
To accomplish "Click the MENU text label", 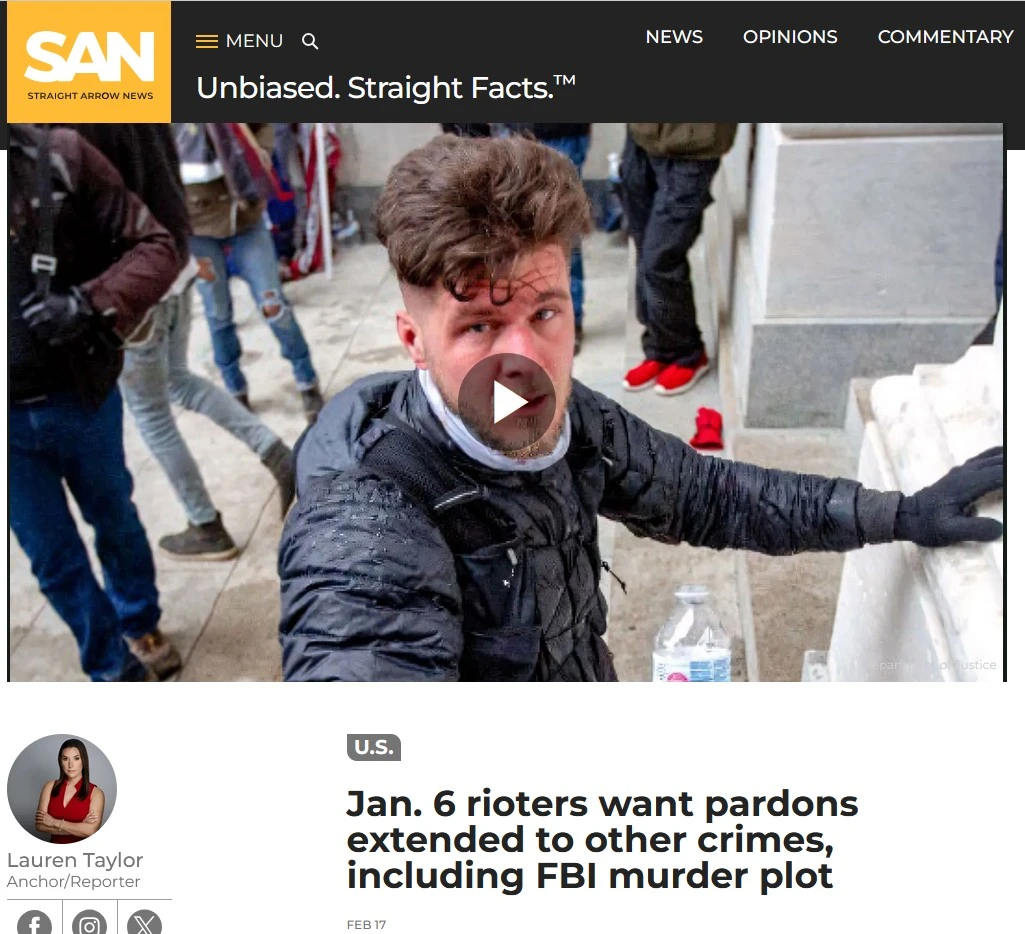I will (254, 41).
